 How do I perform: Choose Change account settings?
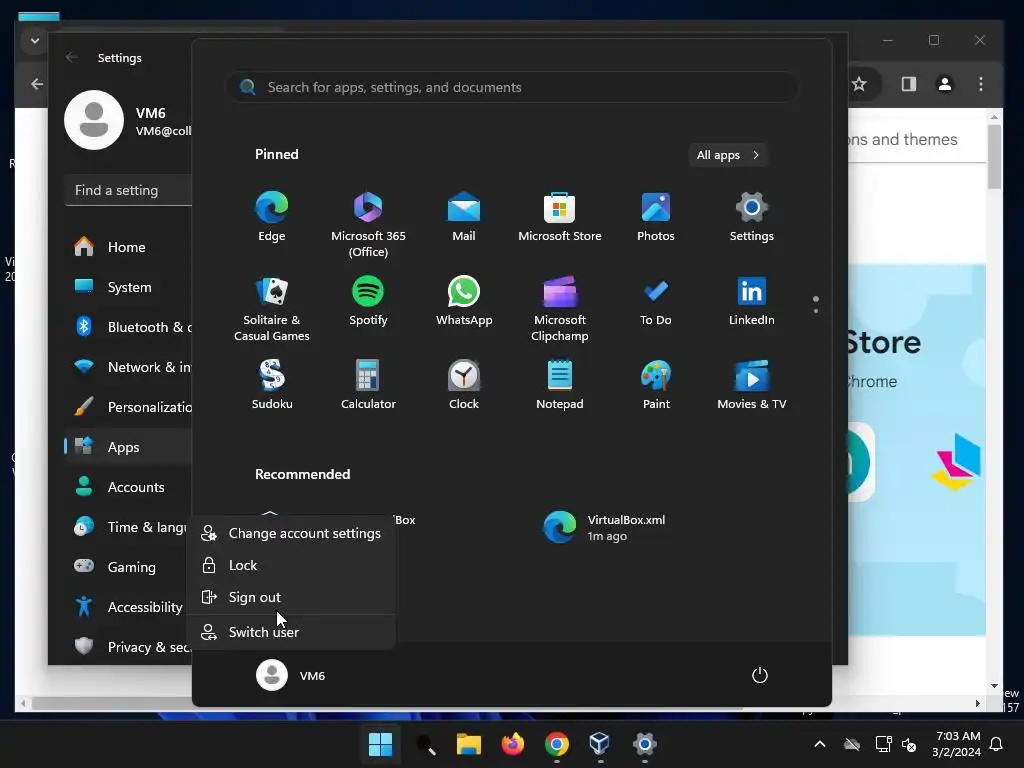pyautogui.click(x=291, y=534)
